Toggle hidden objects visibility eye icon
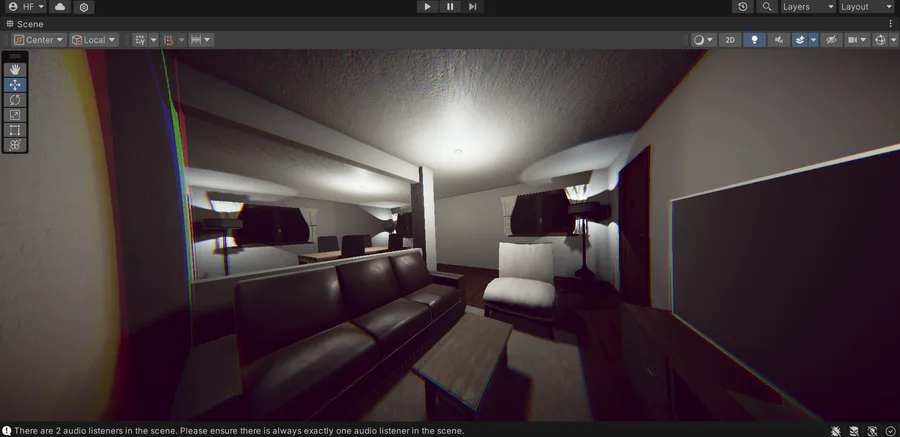This screenshot has width=900, height=437. click(x=831, y=40)
